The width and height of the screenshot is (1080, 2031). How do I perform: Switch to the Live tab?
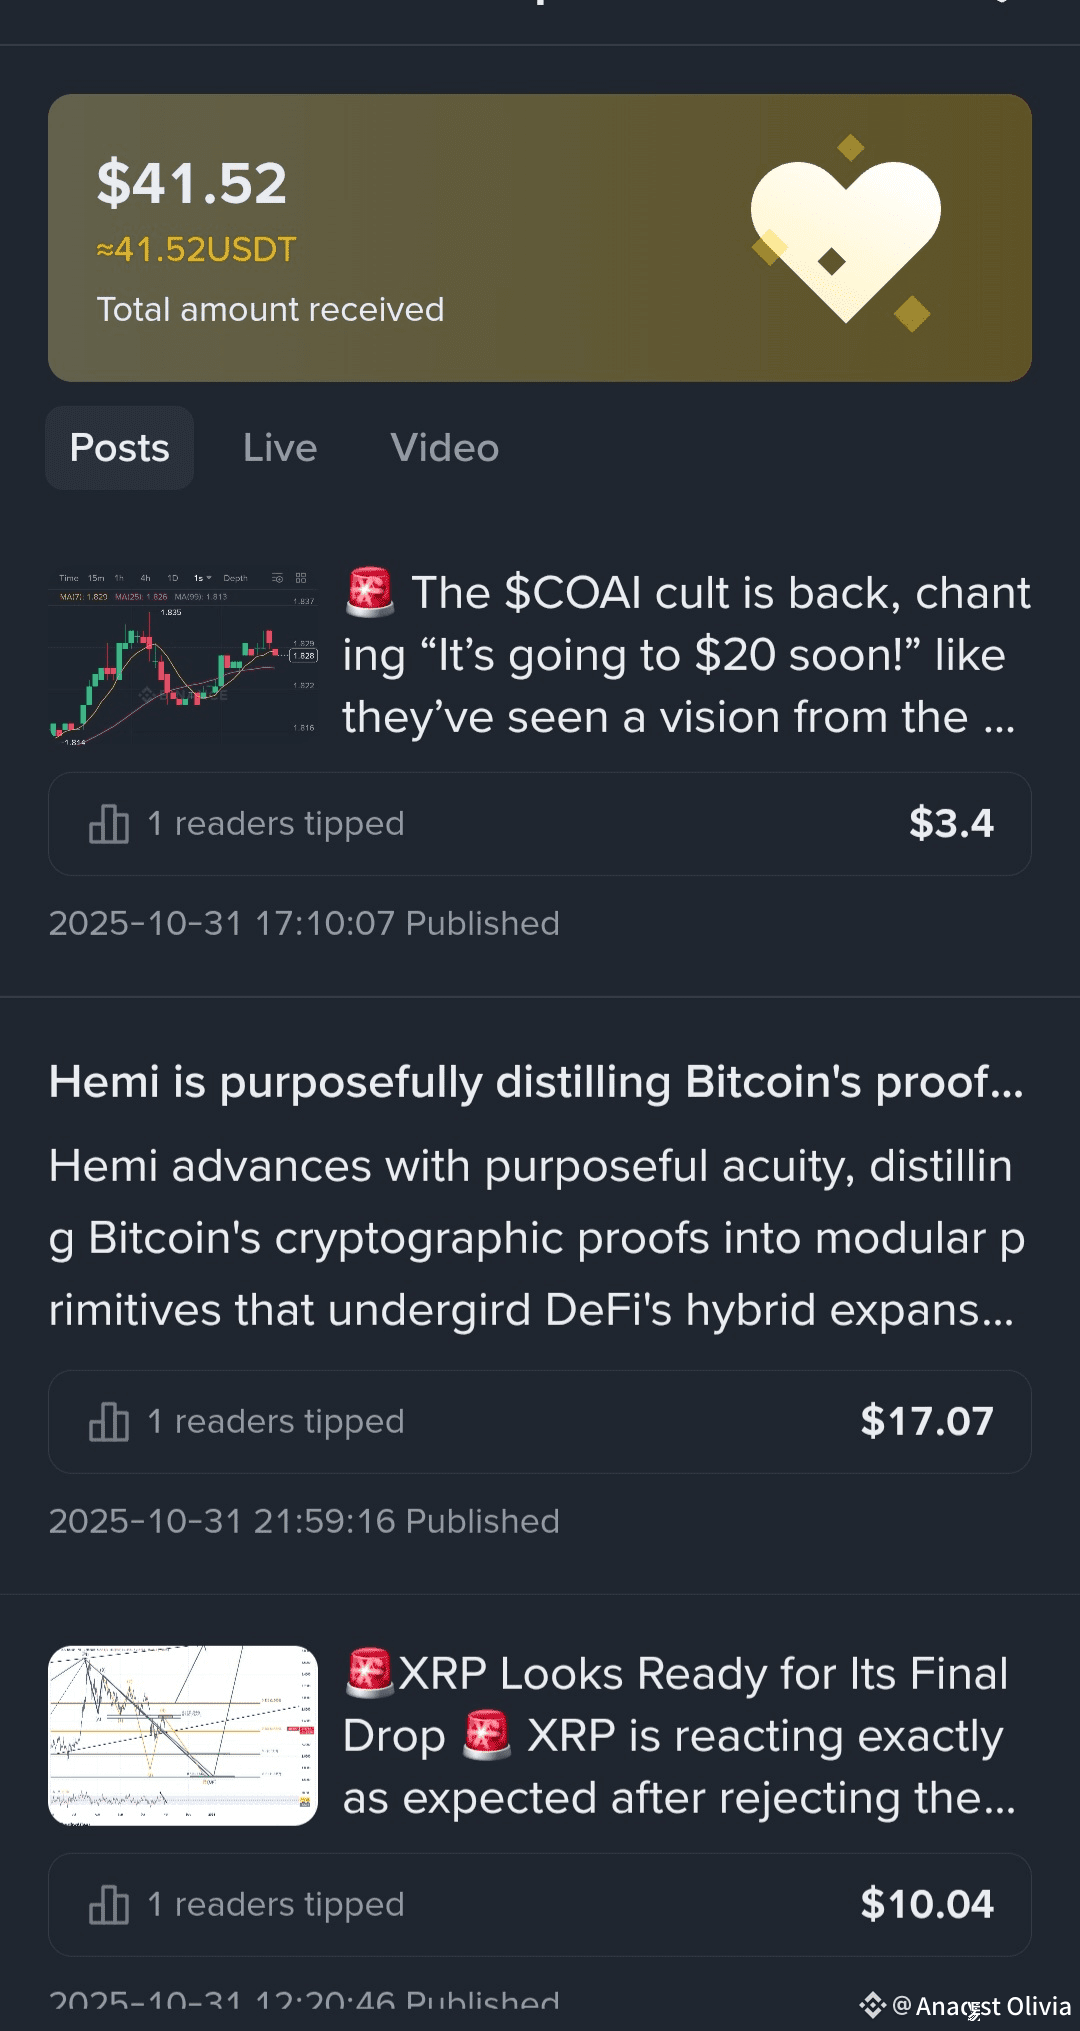[x=280, y=448]
